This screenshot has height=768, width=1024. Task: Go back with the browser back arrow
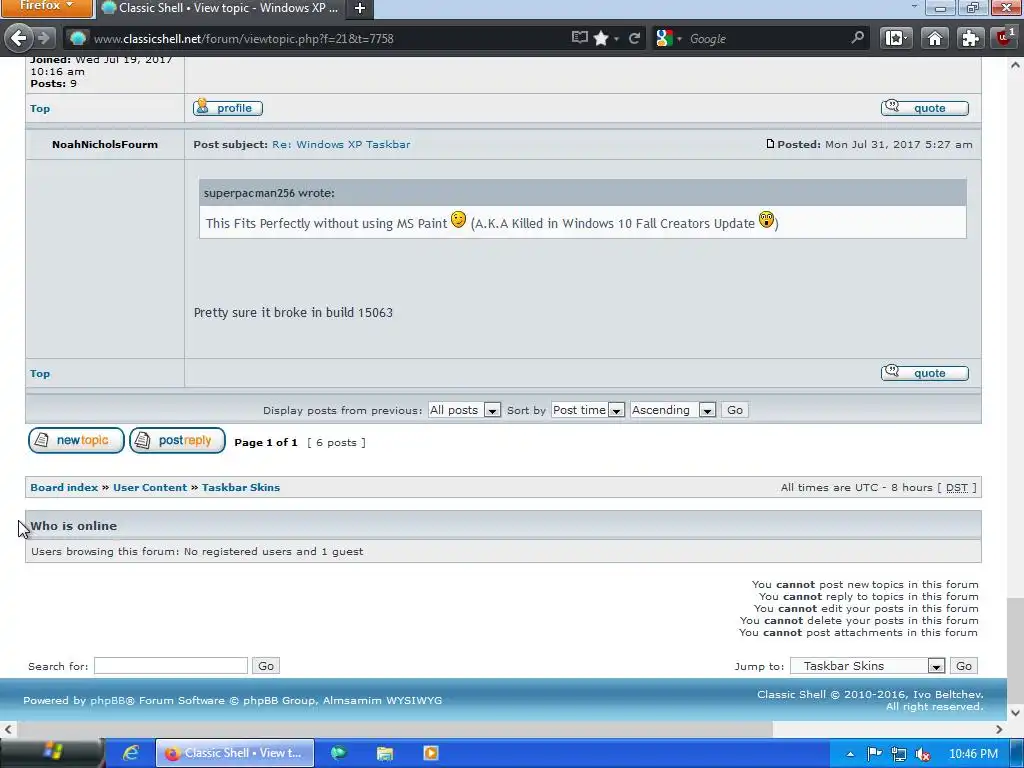[18, 38]
